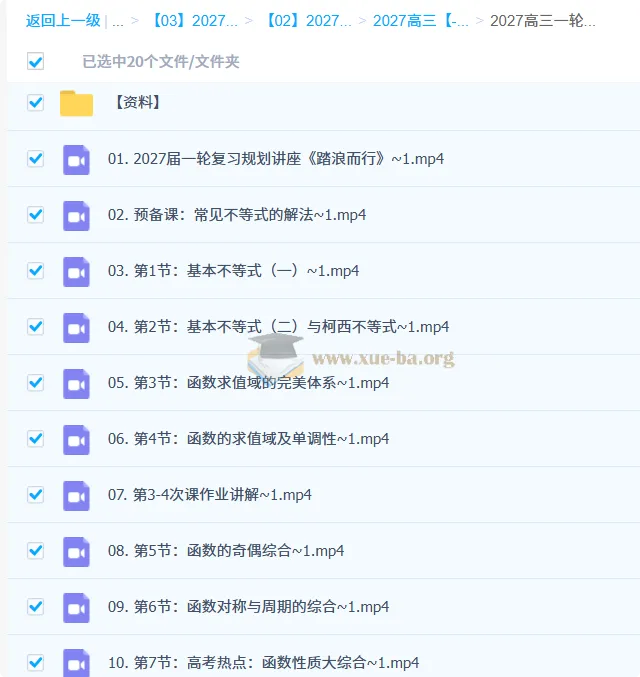Click video icon for 08. 第5节 奇偶综合
The image size is (640, 677).
[x=76, y=552]
